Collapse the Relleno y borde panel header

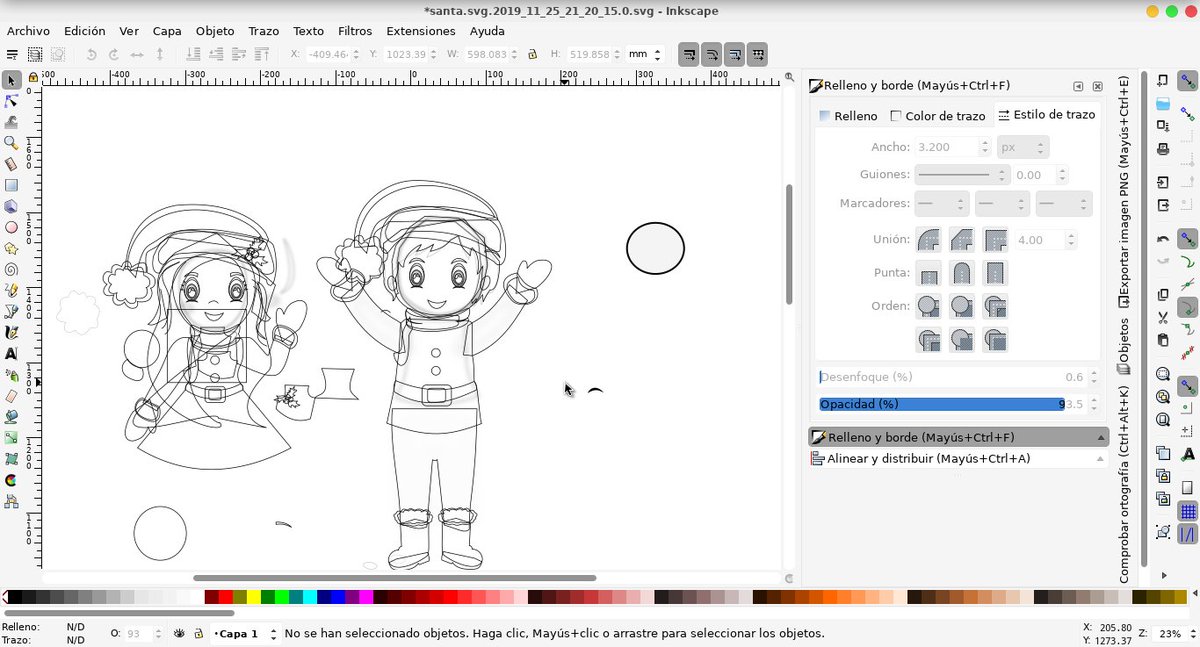click(x=958, y=437)
